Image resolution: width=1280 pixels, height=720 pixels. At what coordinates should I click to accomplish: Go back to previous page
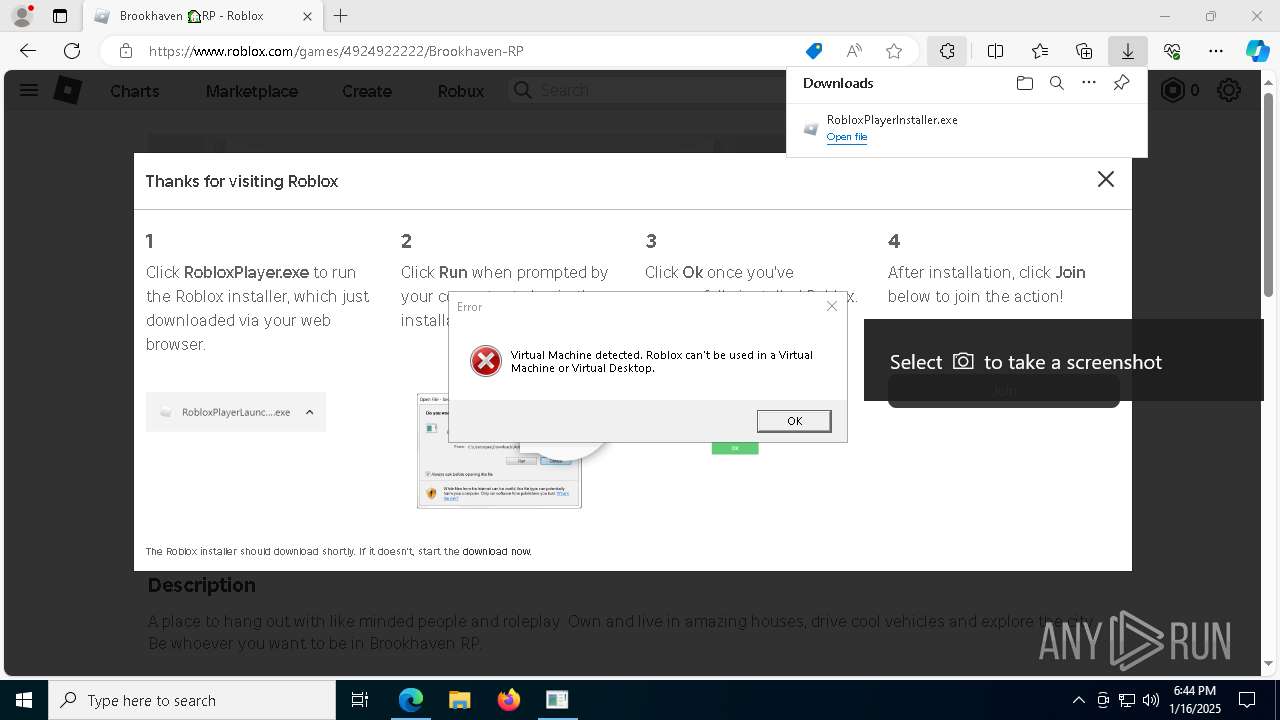click(28, 51)
